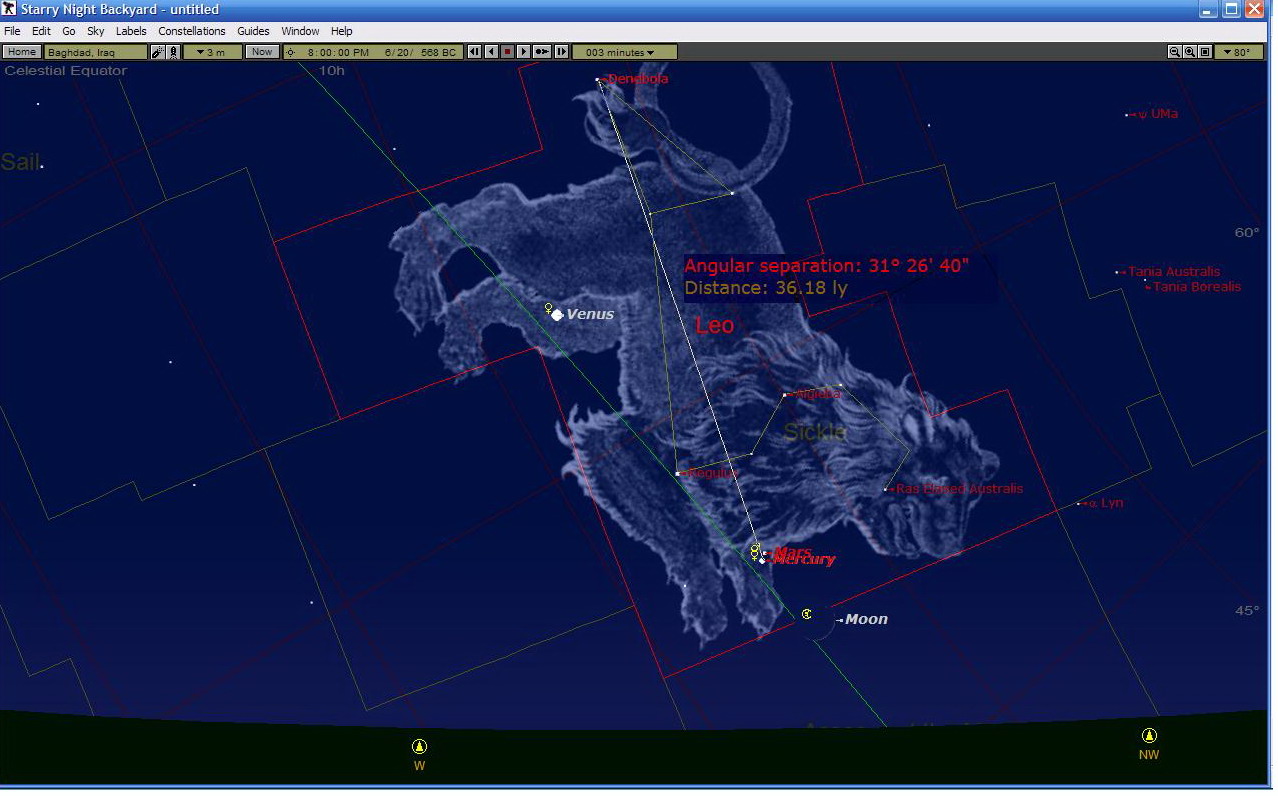The height and width of the screenshot is (796, 1278).
Task: Click the α Lyn star label
Action: tap(1105, 503)
